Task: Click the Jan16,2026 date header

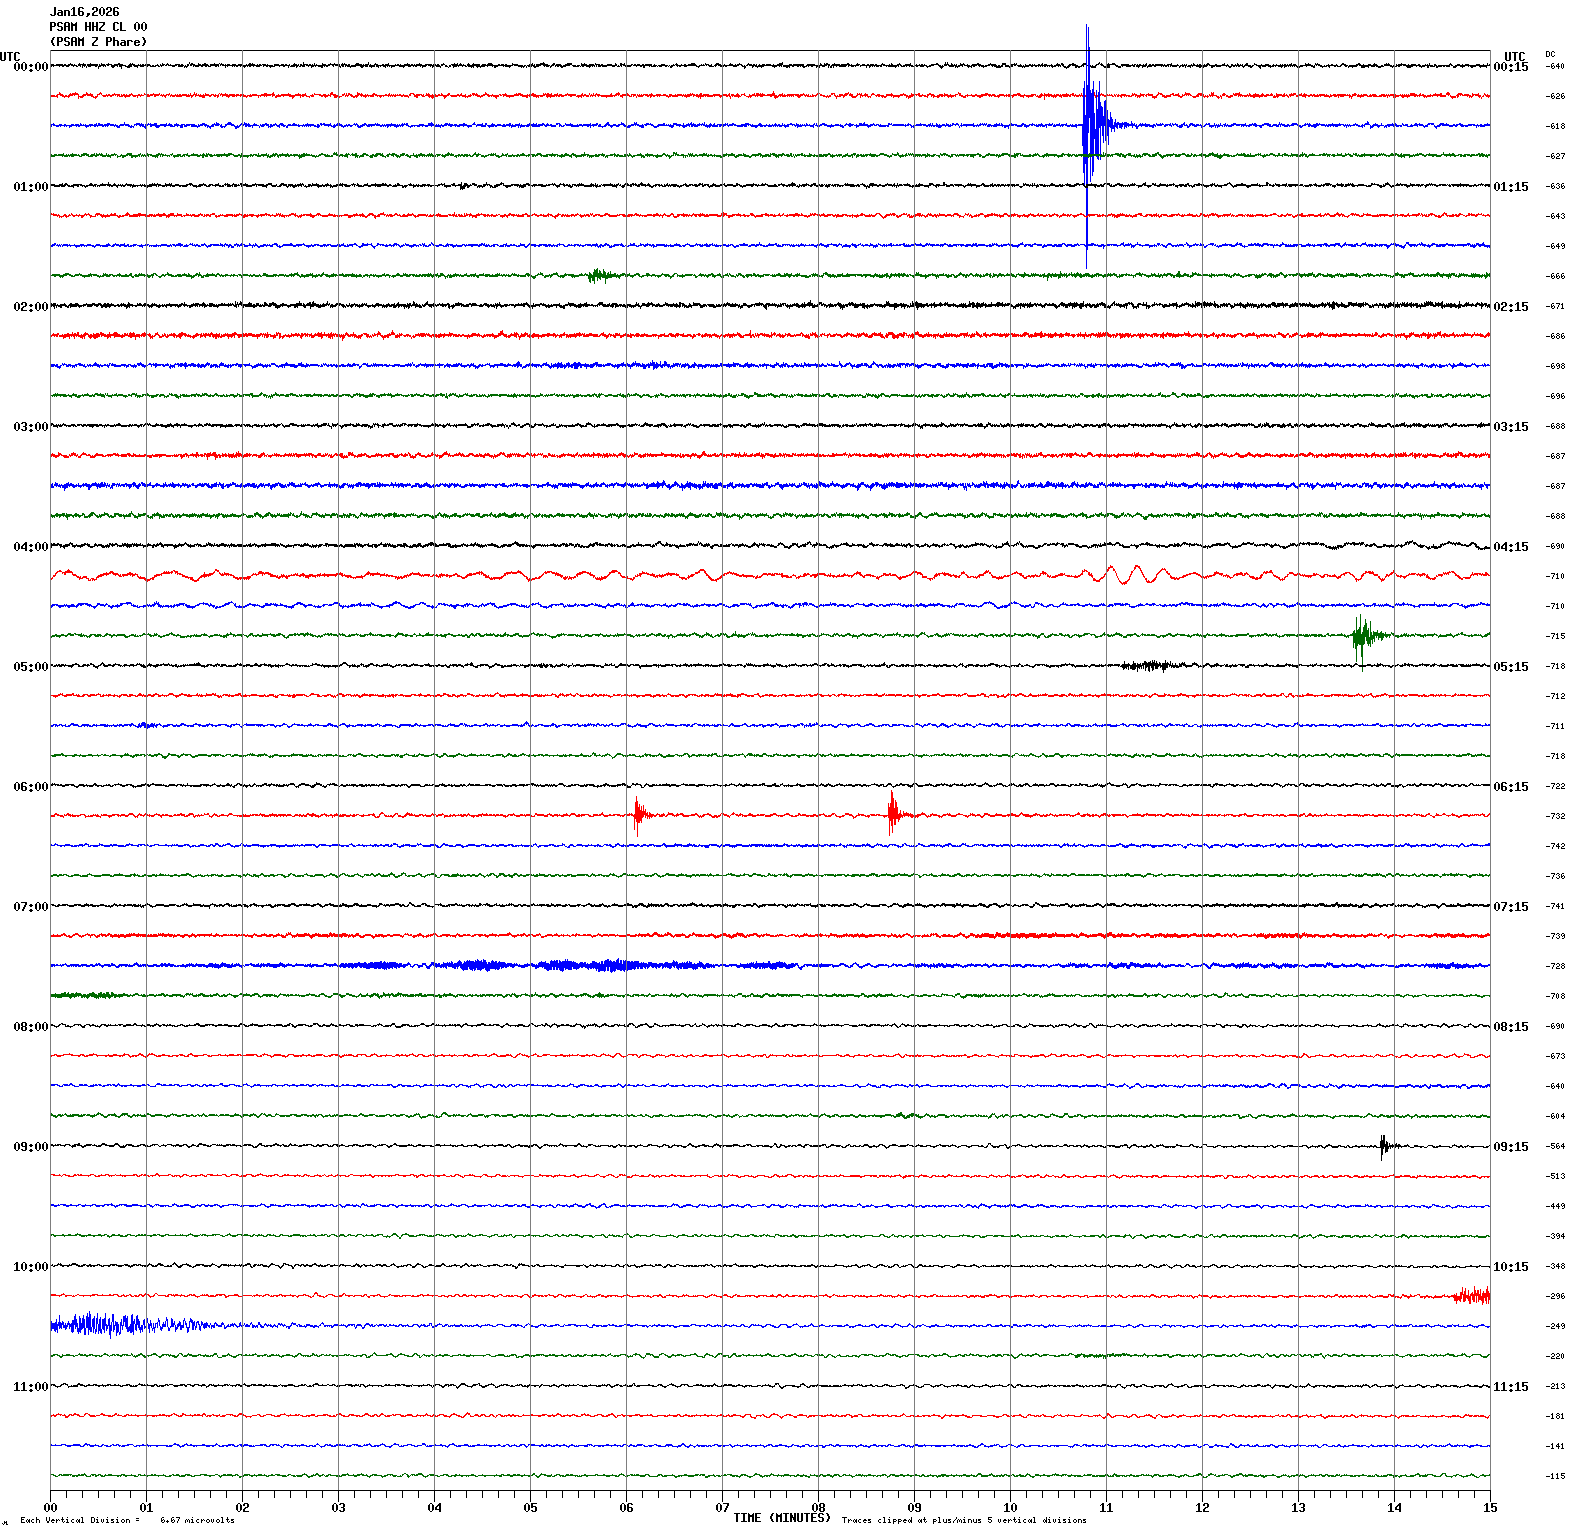Action: tap(85, 12)
